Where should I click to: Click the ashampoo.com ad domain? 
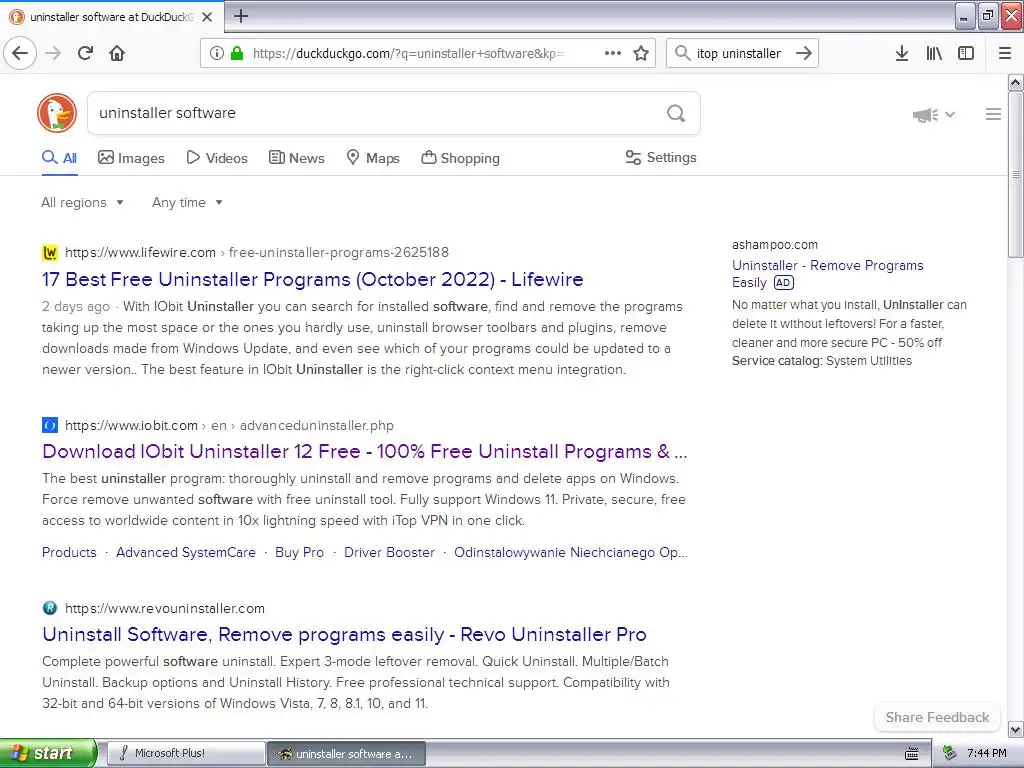(775, 245)
